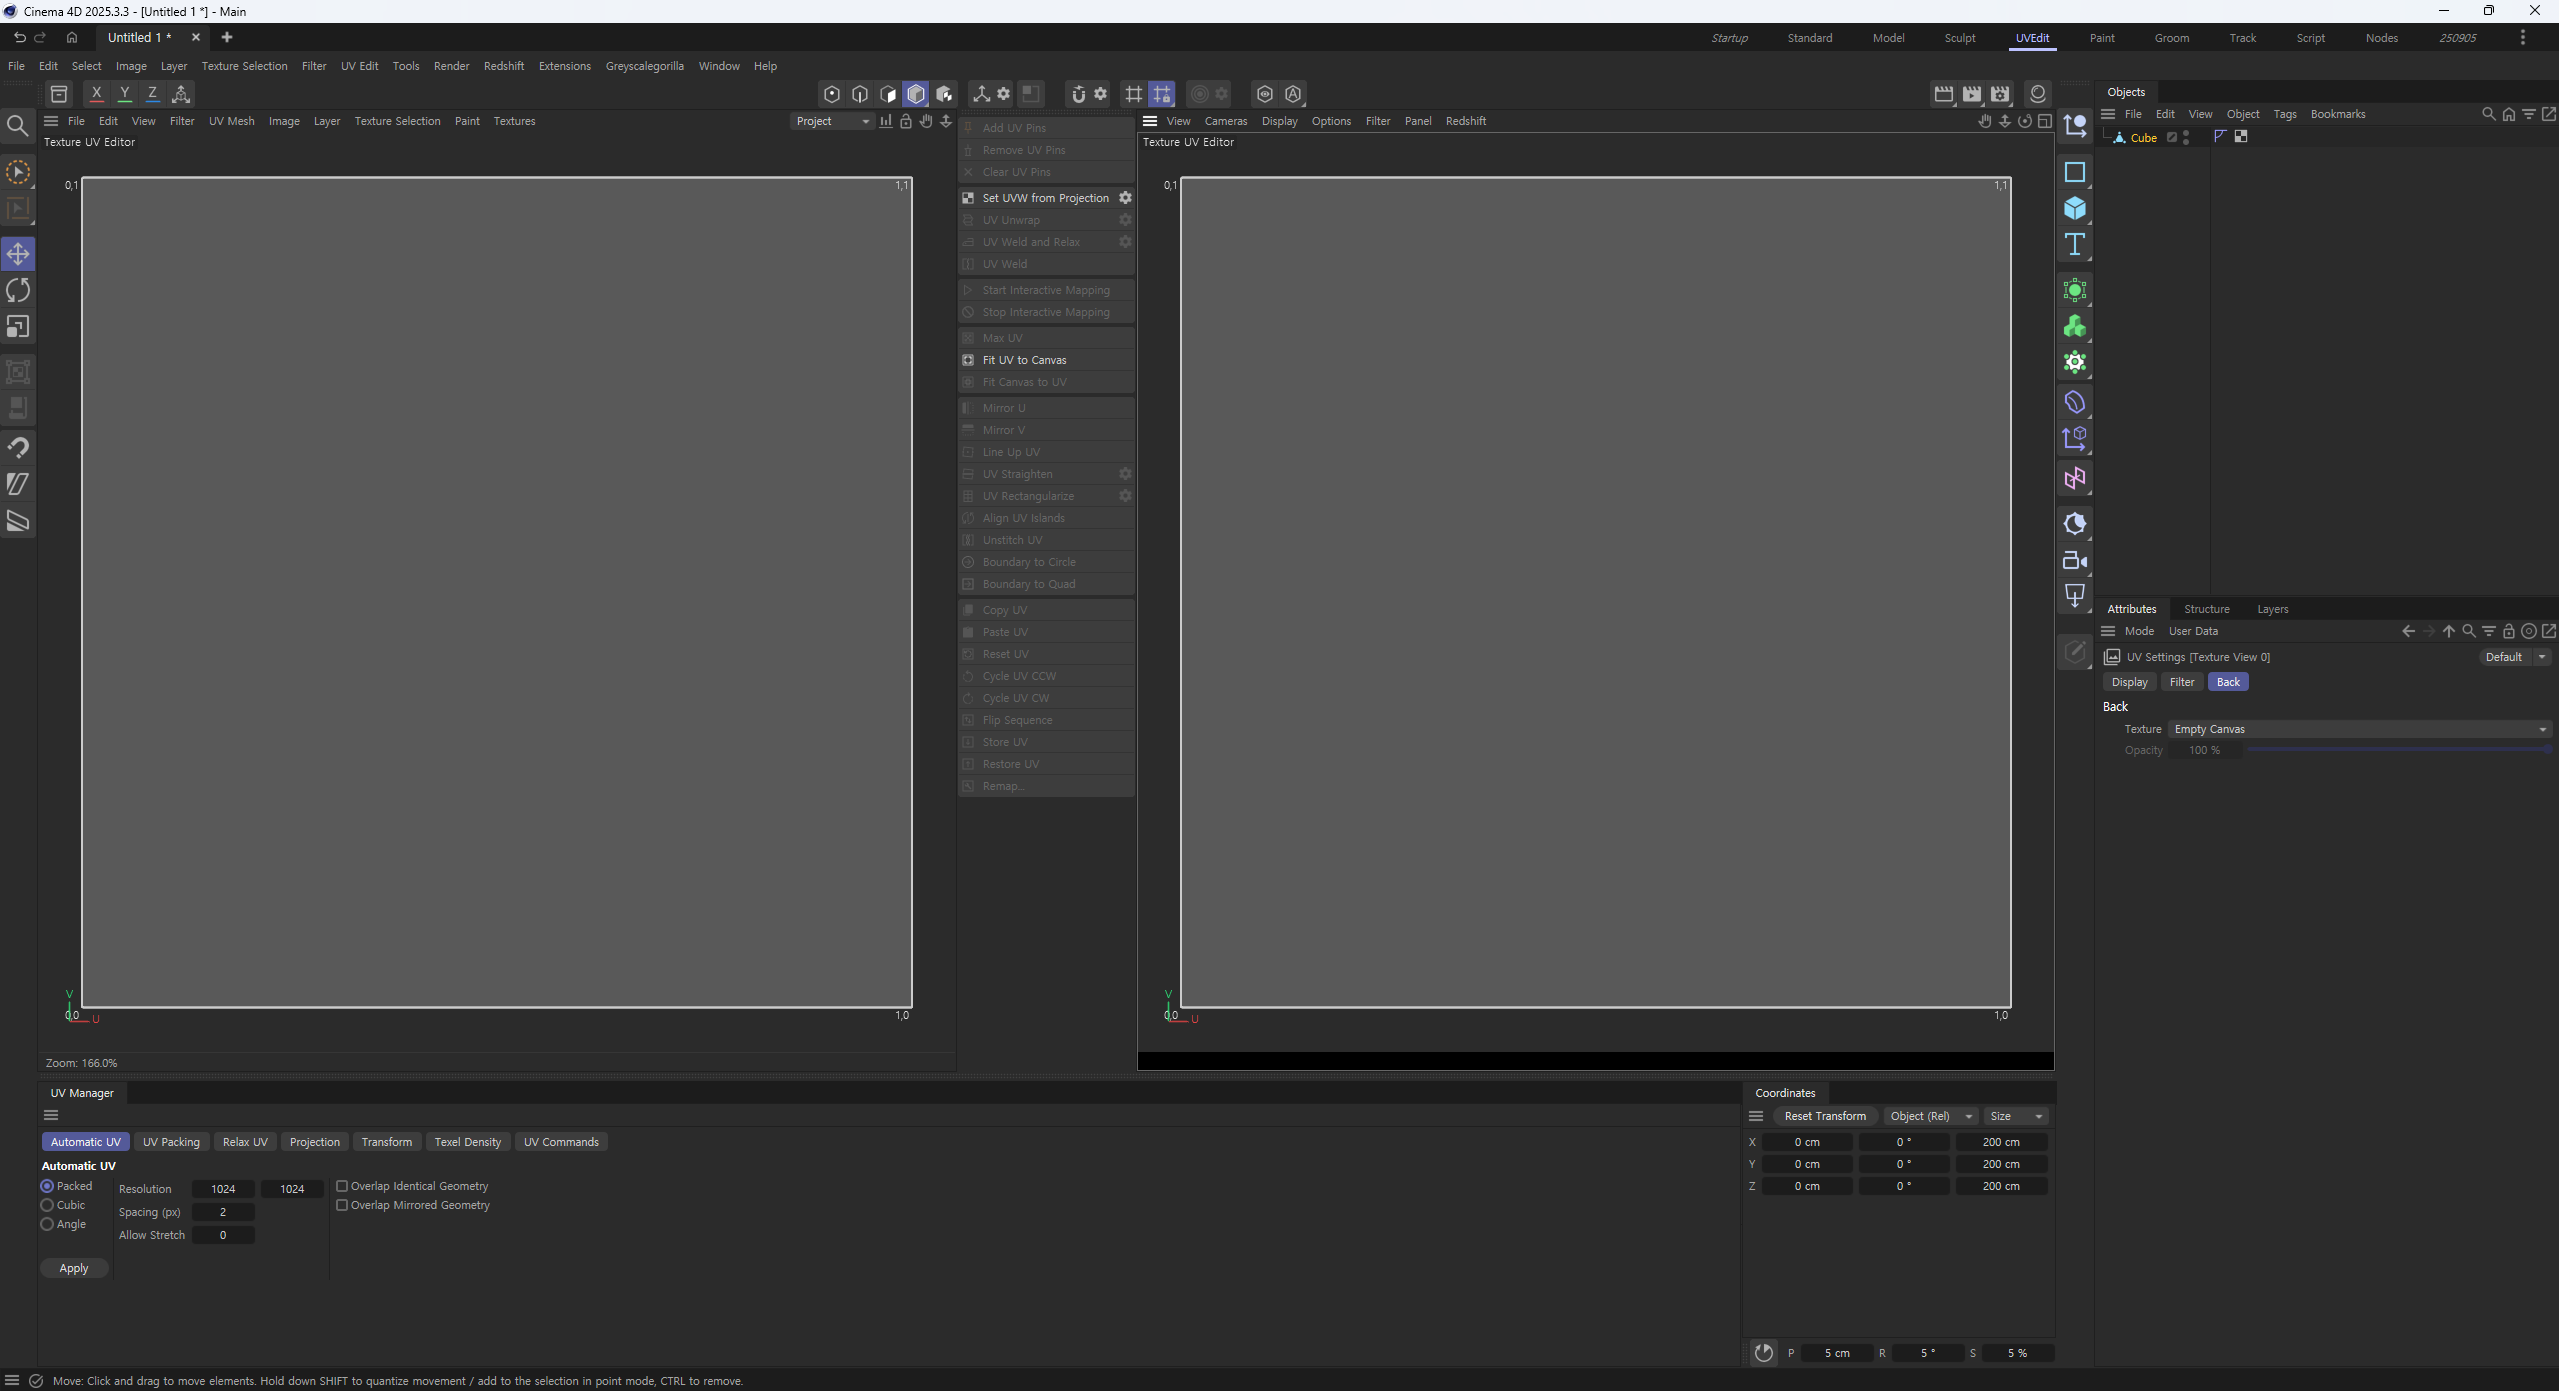Click the Apply button
Image resolution: width=2559 pixels, height=1391 pixels.
[74, 1268]
